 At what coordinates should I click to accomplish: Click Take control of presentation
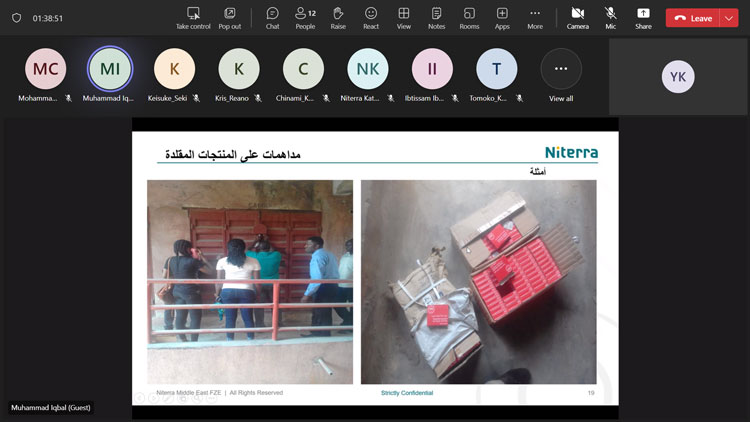[x=194, y=17]
